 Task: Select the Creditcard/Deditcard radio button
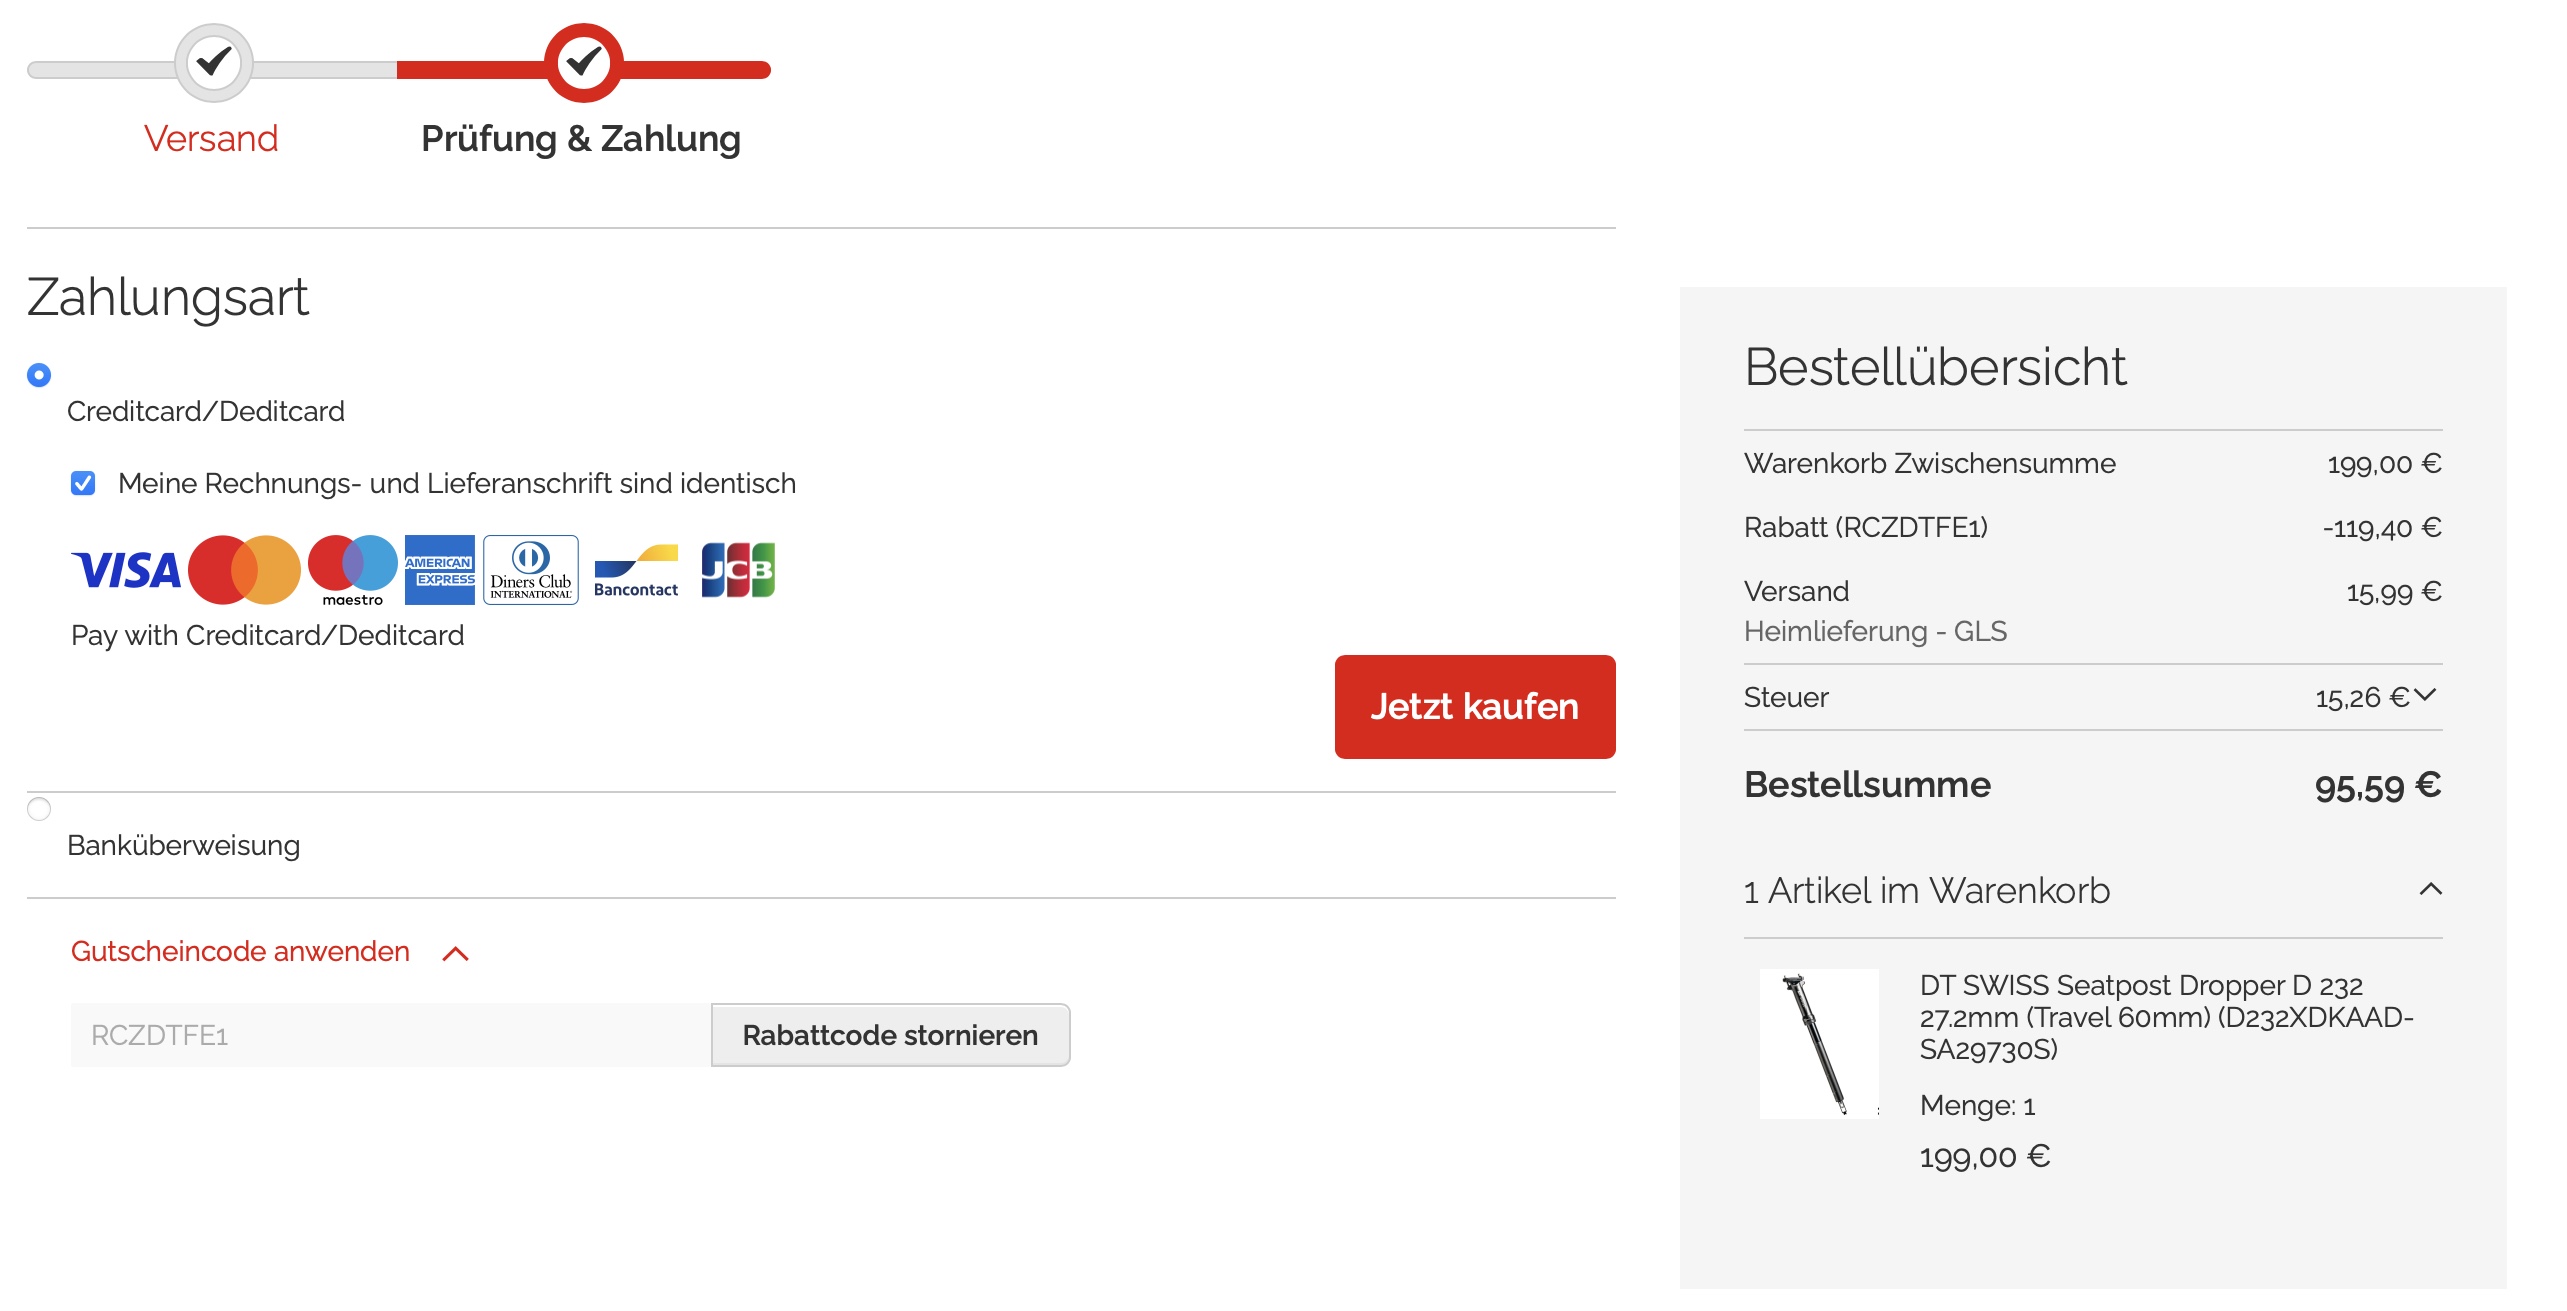[39, 375]
